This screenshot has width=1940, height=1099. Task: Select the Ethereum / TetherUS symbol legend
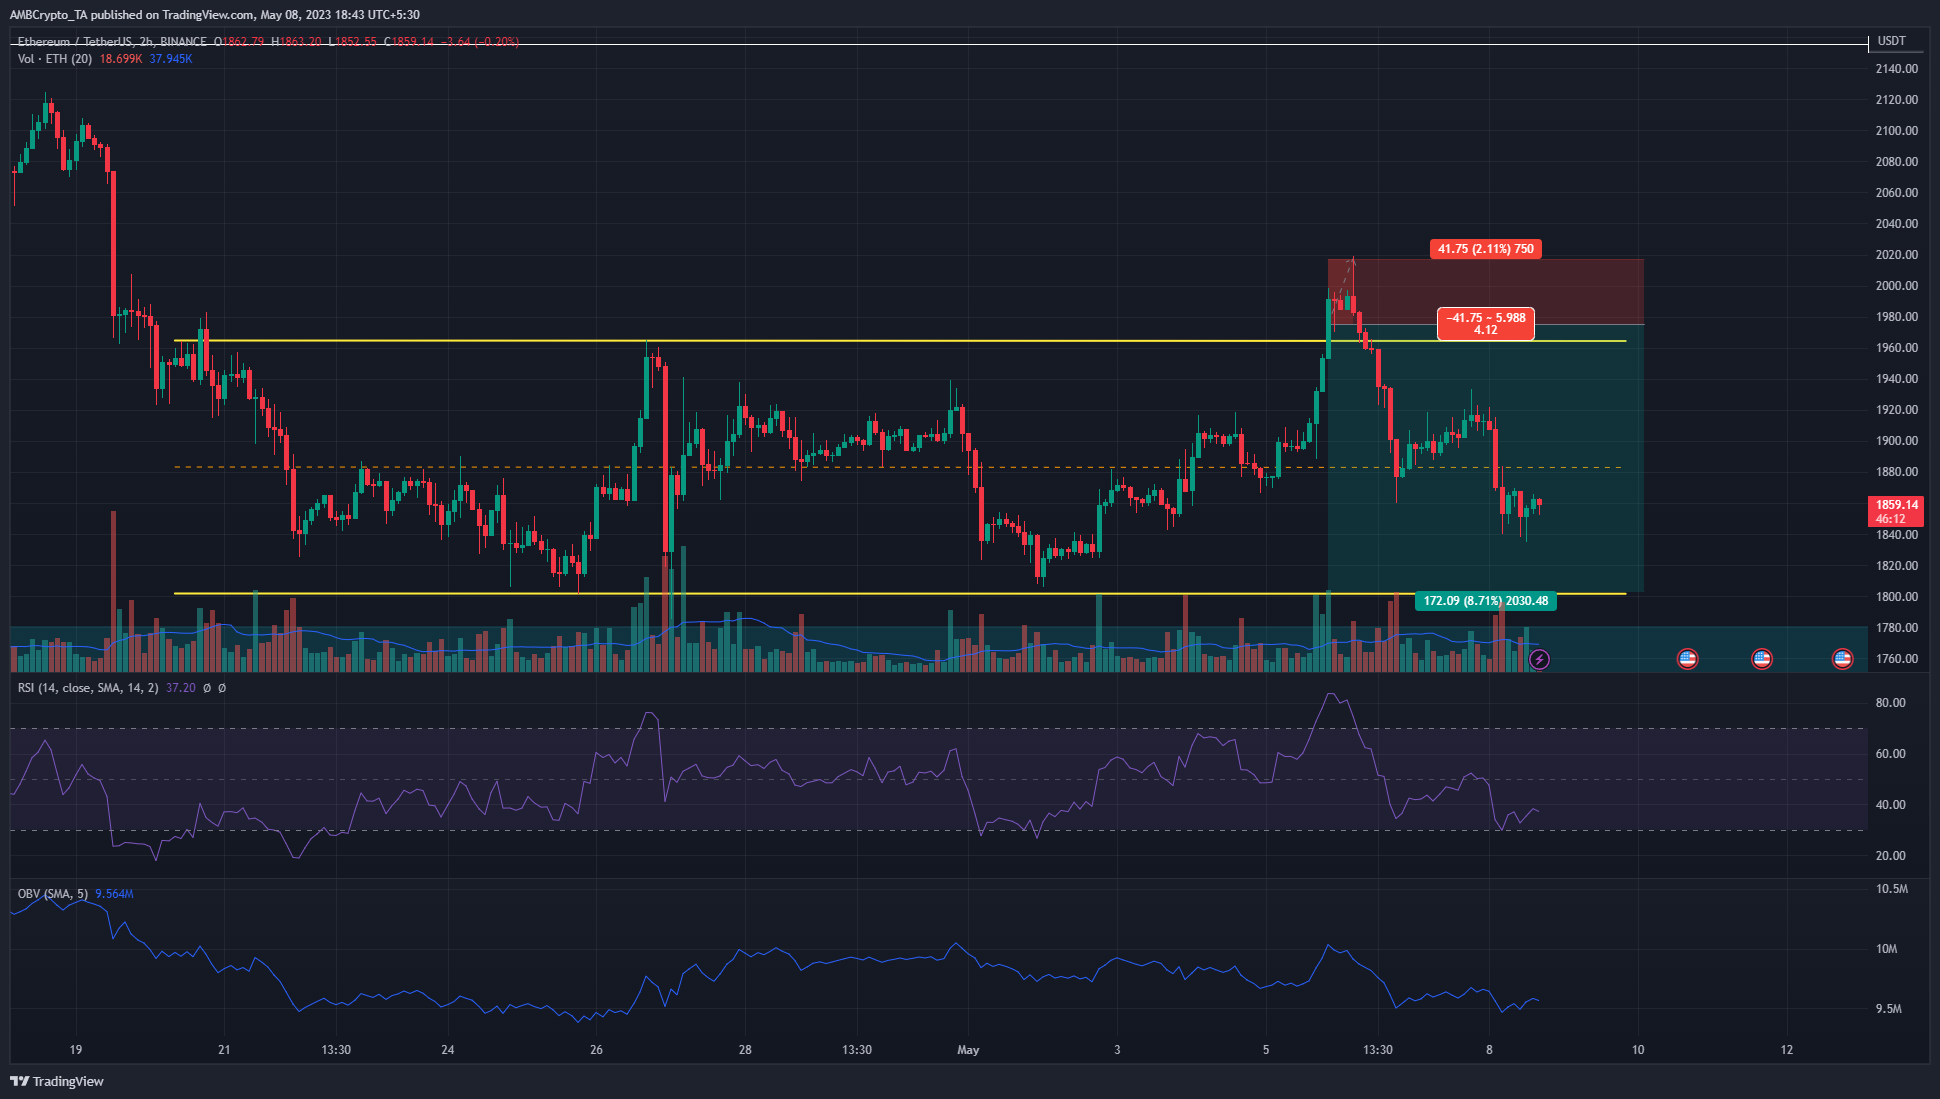click(112, 42)
